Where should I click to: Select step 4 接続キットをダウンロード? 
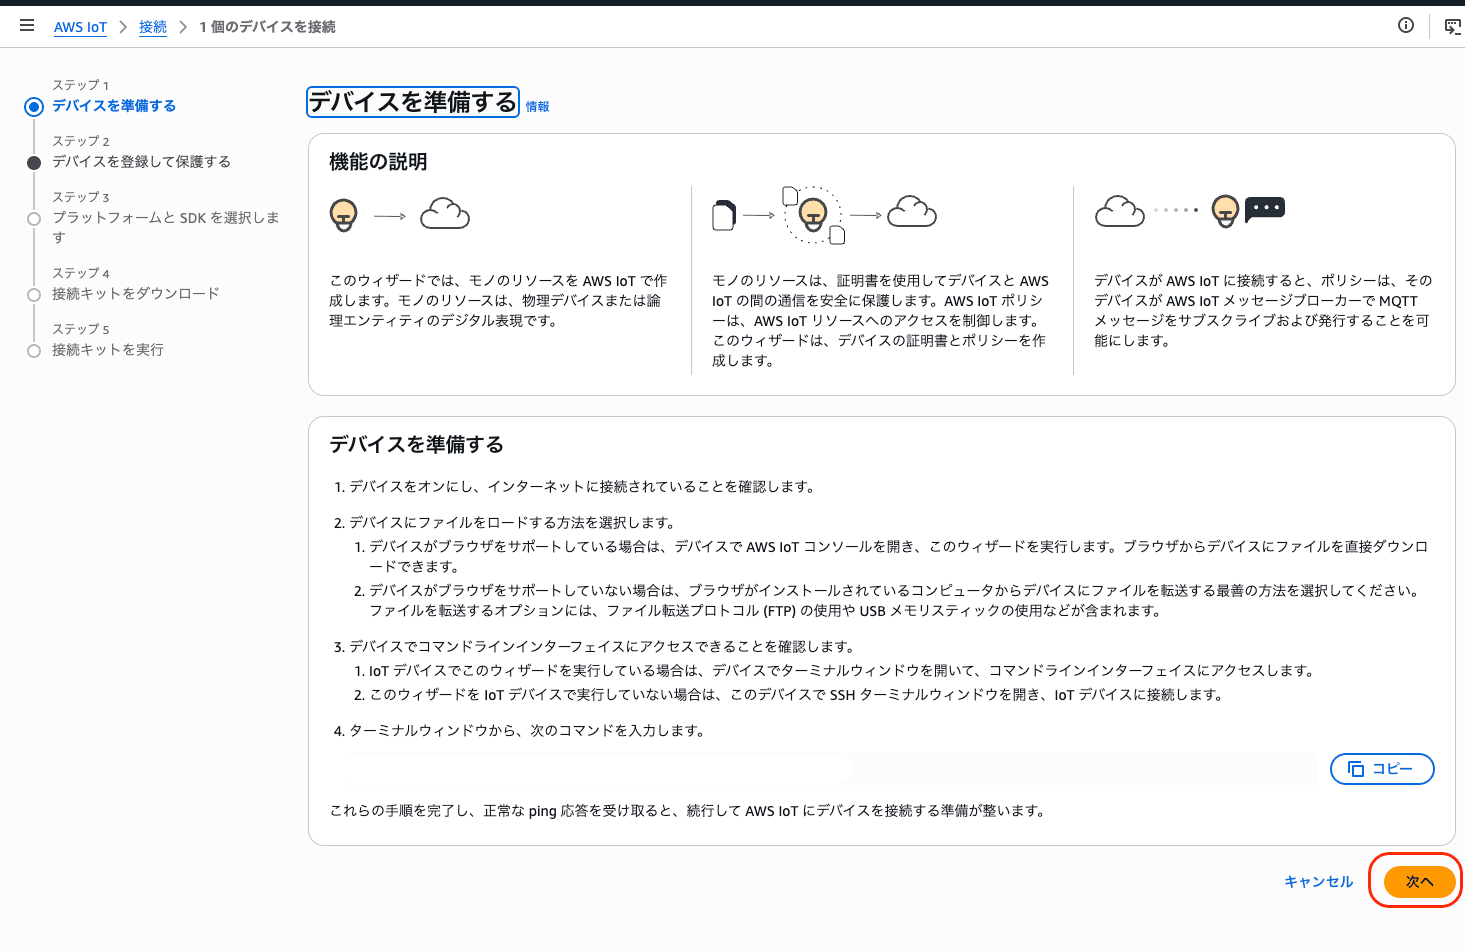(x=136, y=294)
